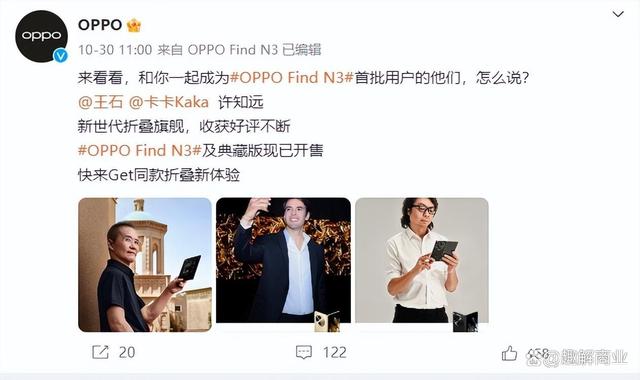Click the 已编辑 edited label
The height and width of the screenshot is (380, 640).
302,50
